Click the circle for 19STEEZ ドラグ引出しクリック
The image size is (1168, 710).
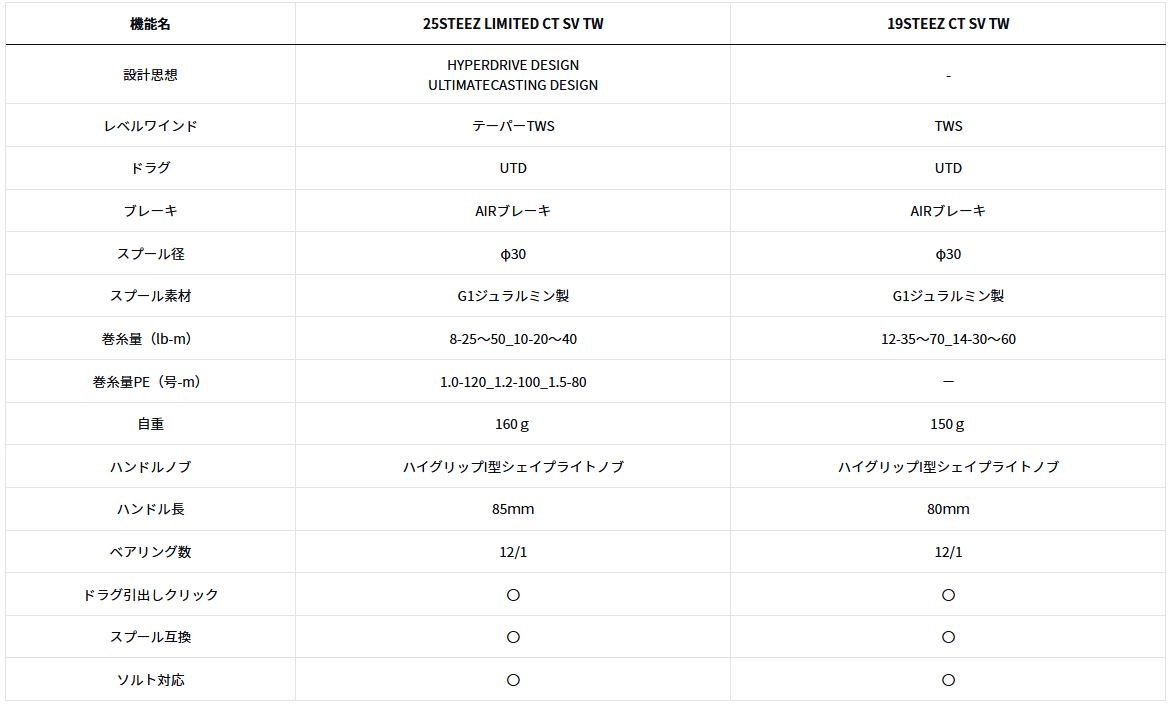(948, 595)
